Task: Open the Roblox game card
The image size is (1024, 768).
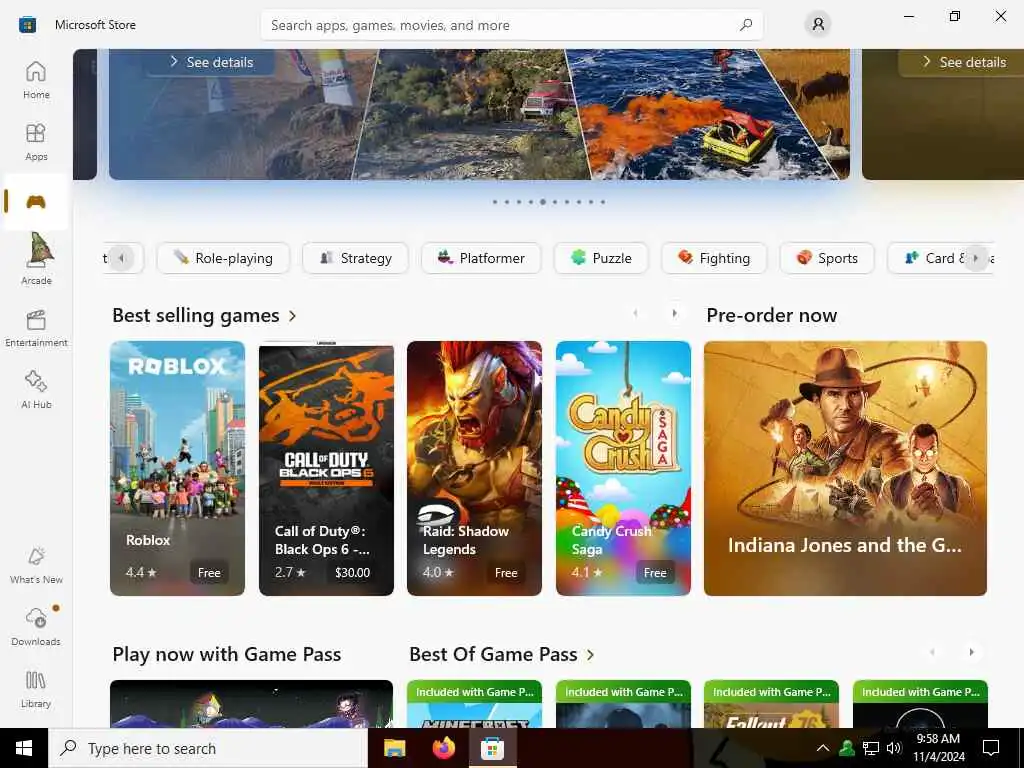Action: [178, 468]
